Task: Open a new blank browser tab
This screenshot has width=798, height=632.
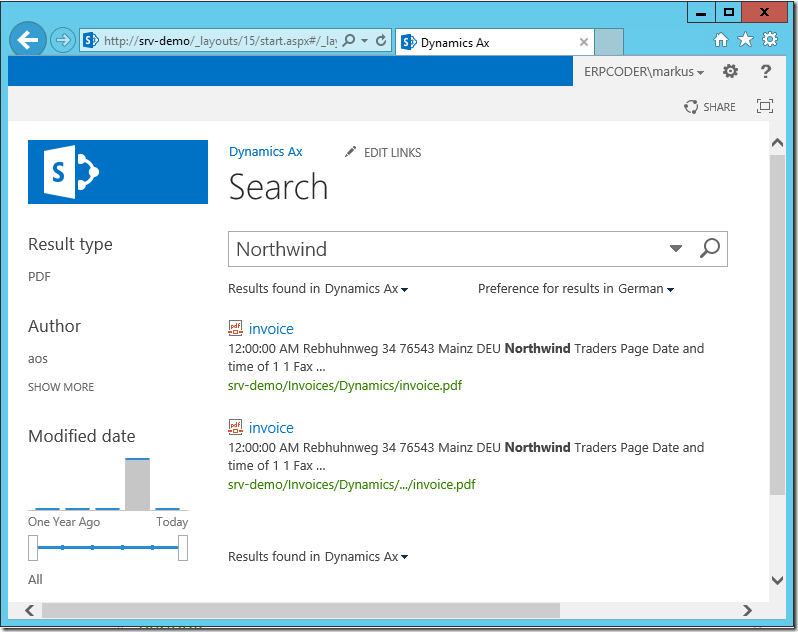Action: 609,42
